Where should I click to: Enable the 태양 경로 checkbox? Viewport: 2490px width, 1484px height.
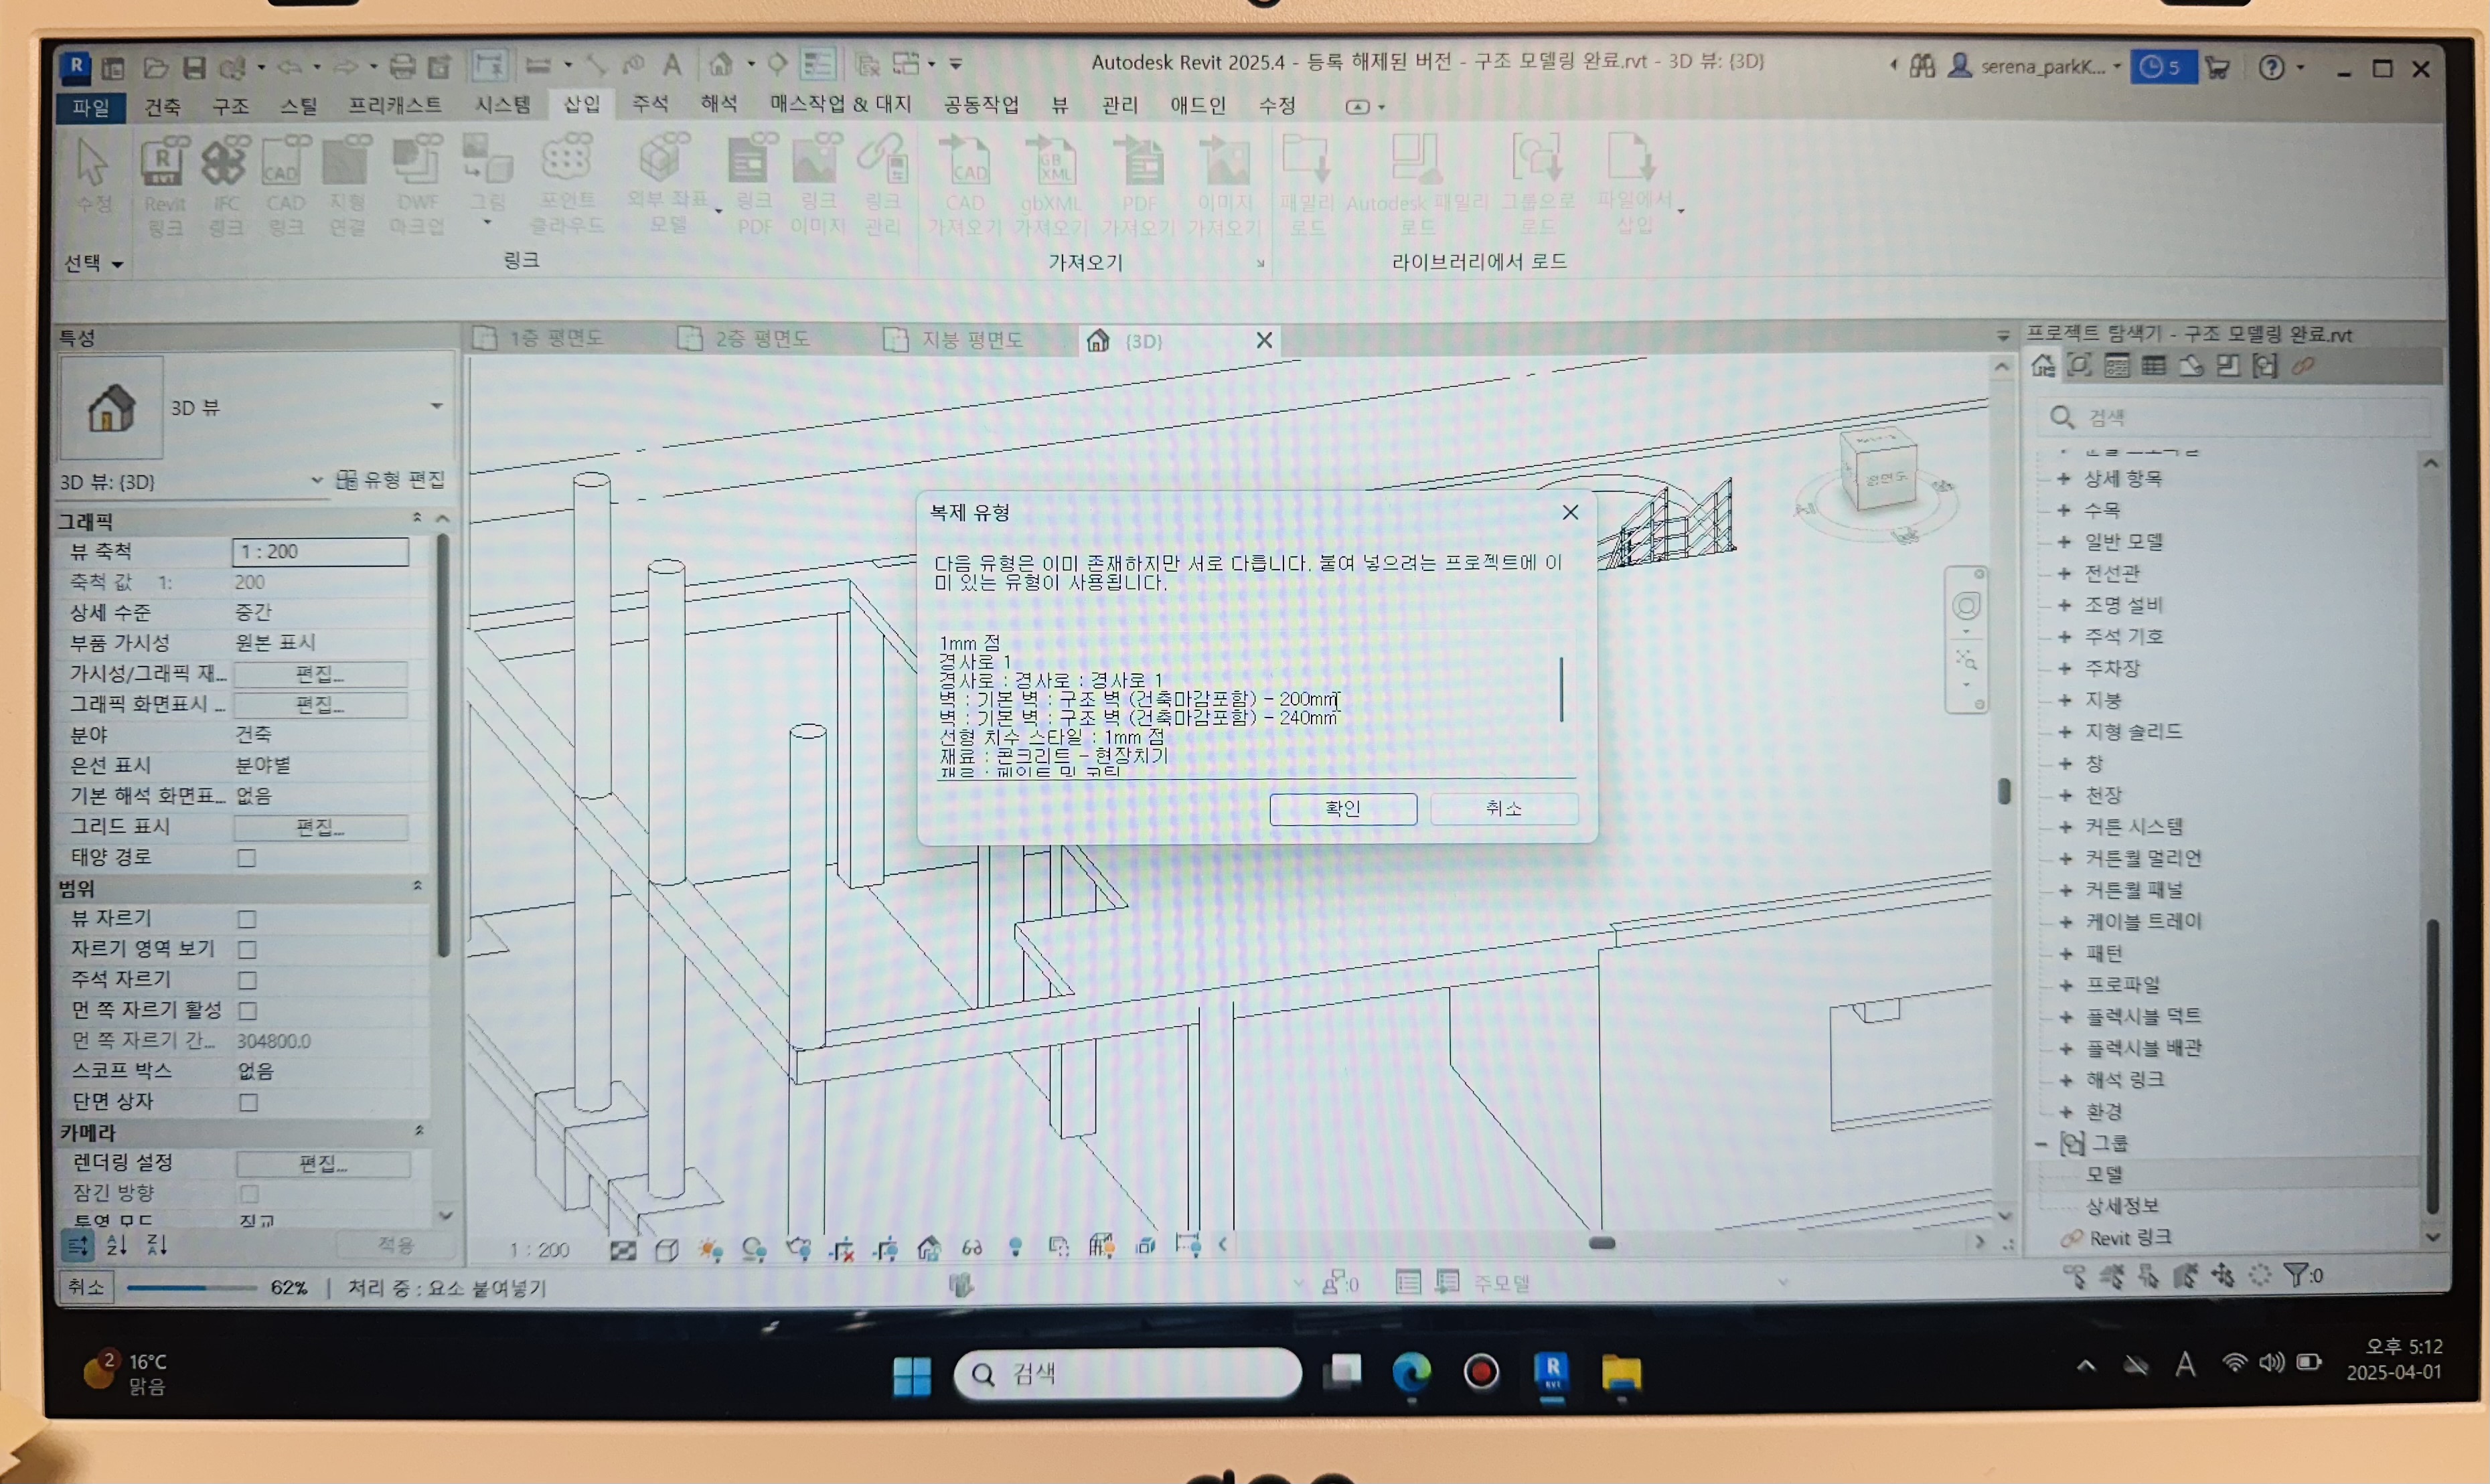coord(246,858)
